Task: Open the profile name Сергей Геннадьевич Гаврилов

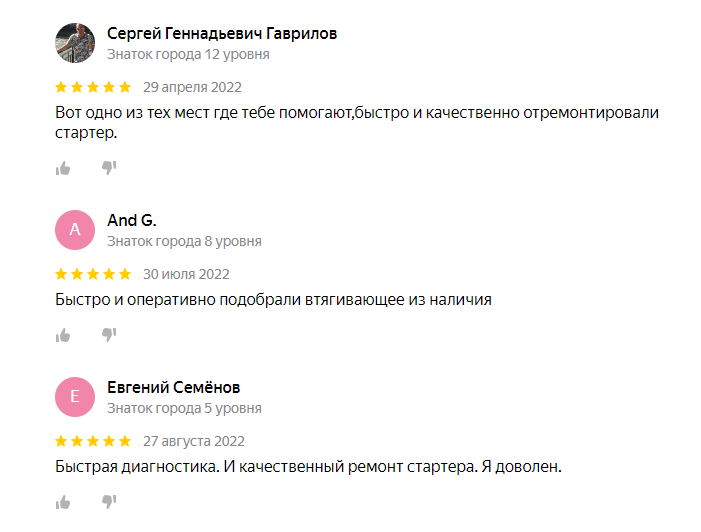Action: click(x=222, y=34)
